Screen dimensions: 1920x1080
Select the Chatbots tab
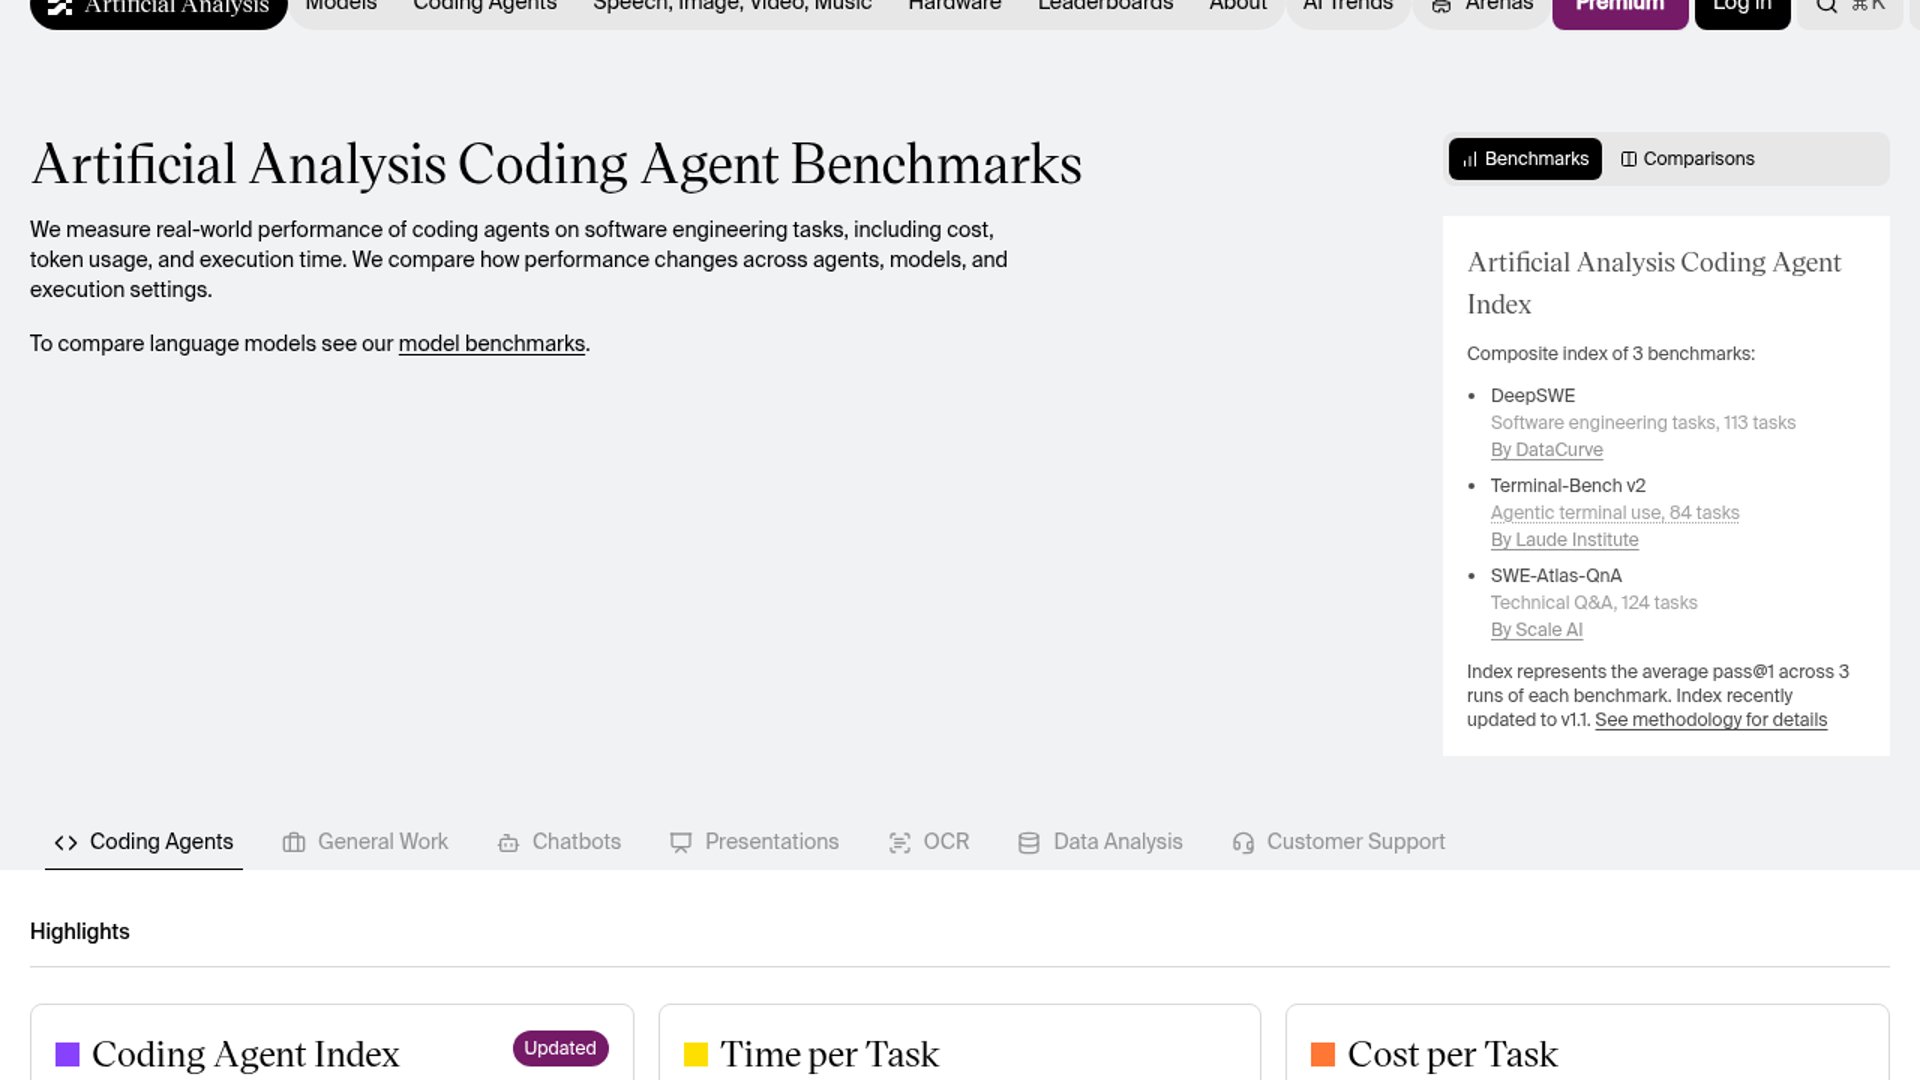coord(559,842)
